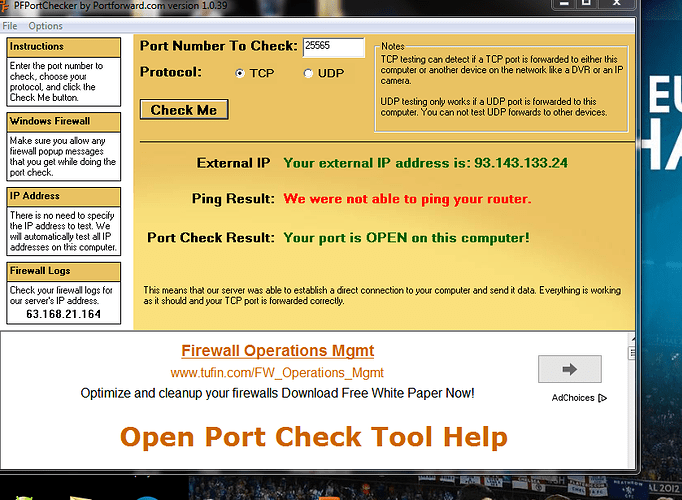Click the Instructions panel header
This screenshot has height=500, width=682.
[64, 47]
